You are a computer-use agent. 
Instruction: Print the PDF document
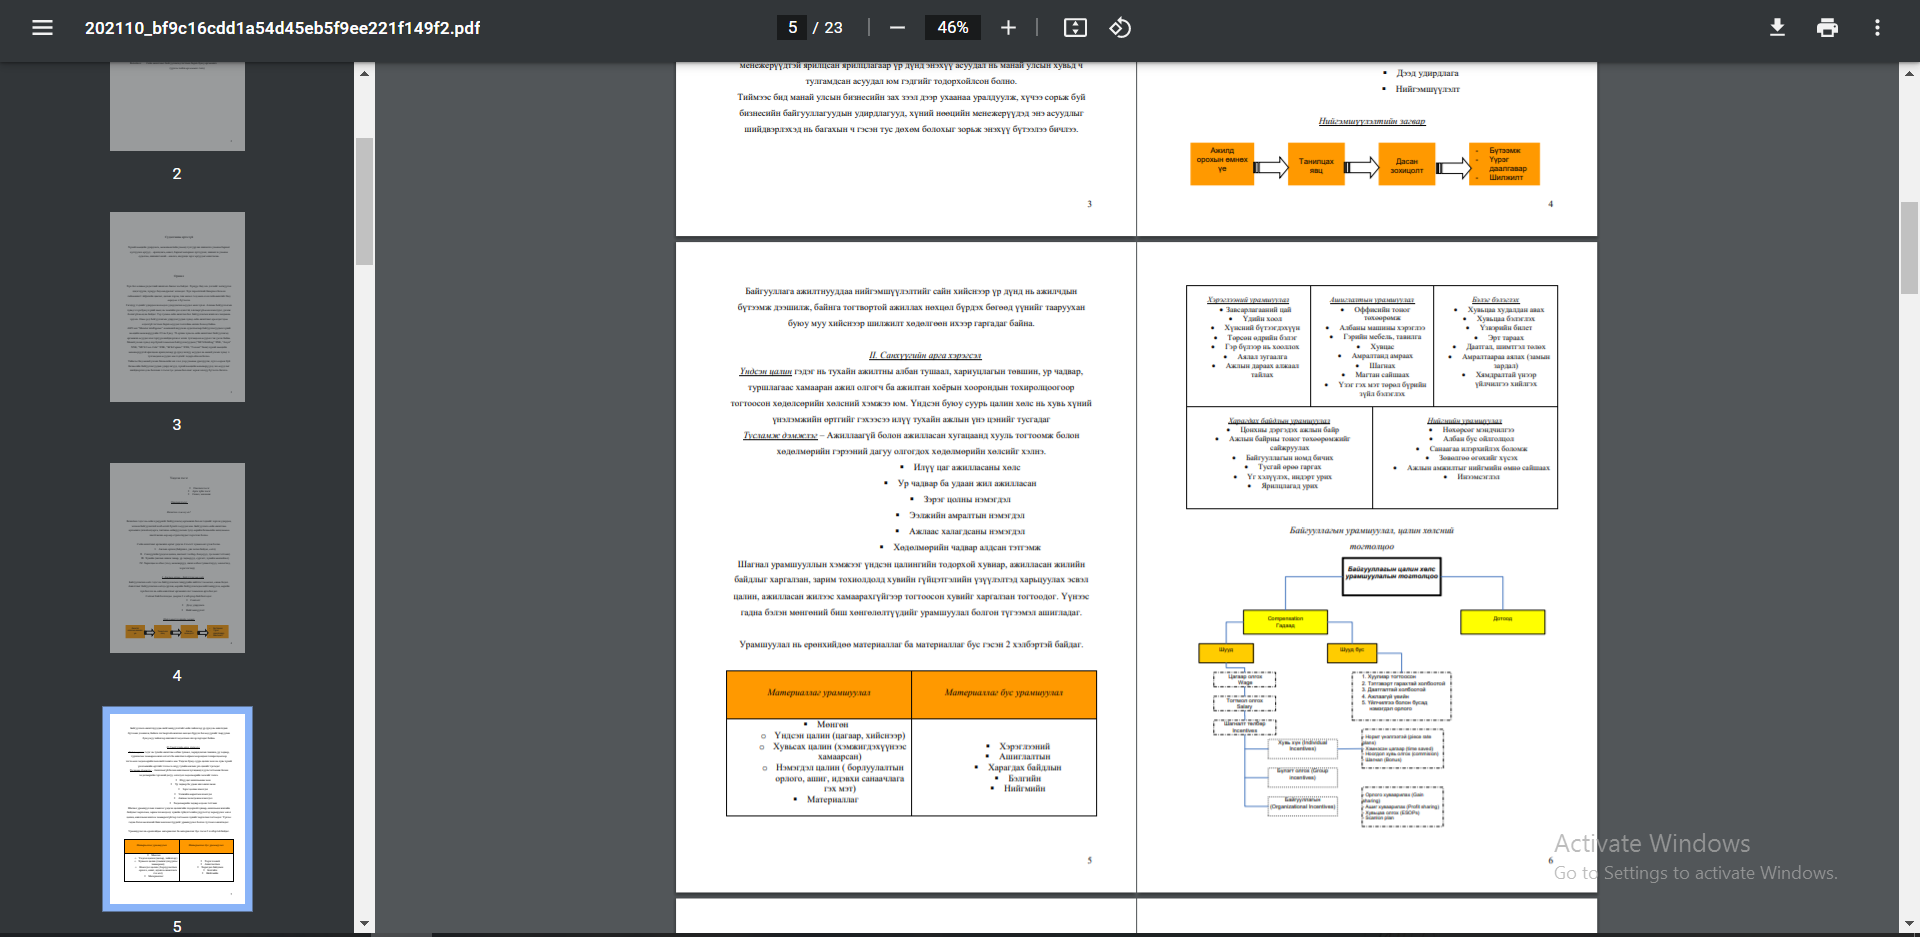point(1827,28)
